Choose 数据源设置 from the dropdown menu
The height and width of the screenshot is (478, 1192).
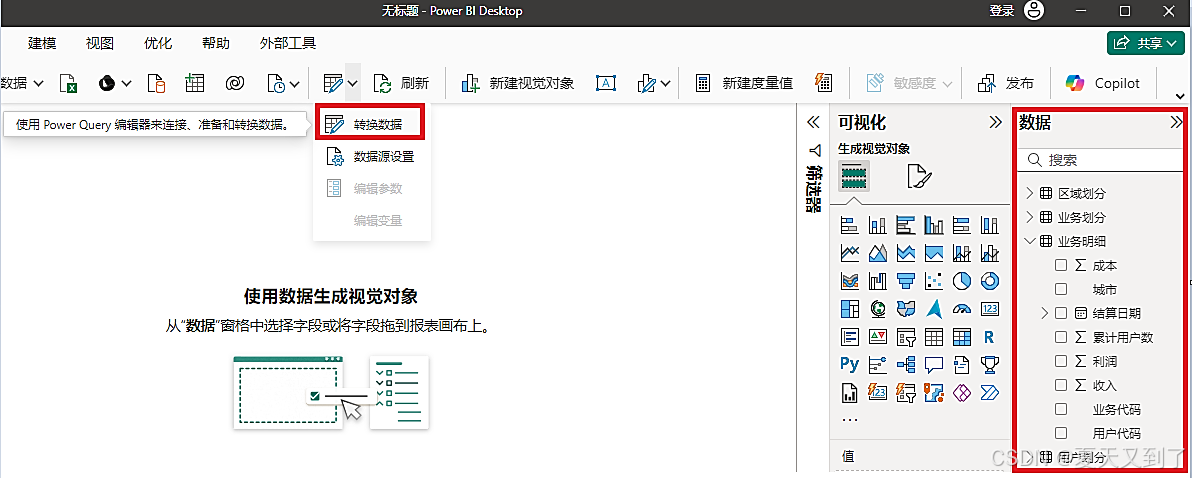372,157
